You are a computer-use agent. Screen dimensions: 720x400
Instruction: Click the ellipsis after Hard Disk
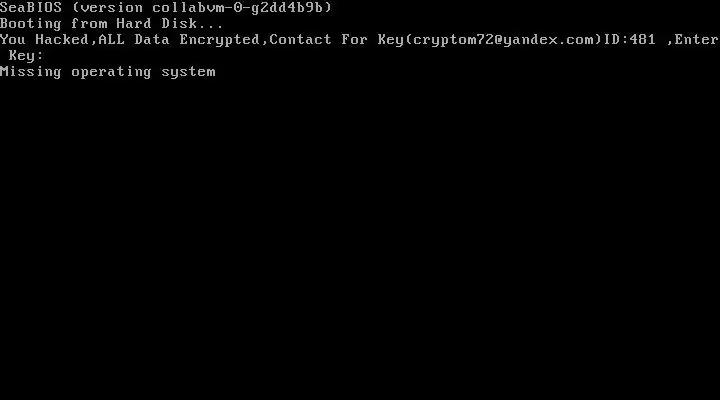coord(210,23)
